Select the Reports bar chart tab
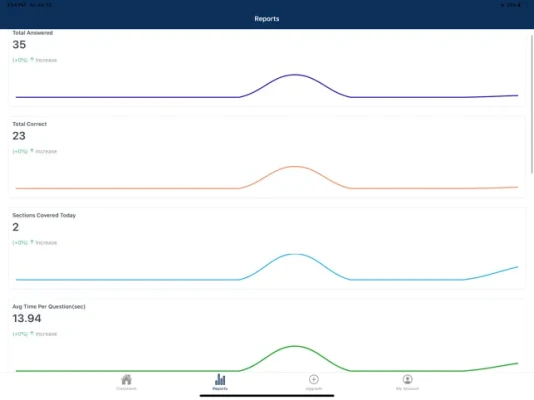534x400 pixels. tap(220, 382)
